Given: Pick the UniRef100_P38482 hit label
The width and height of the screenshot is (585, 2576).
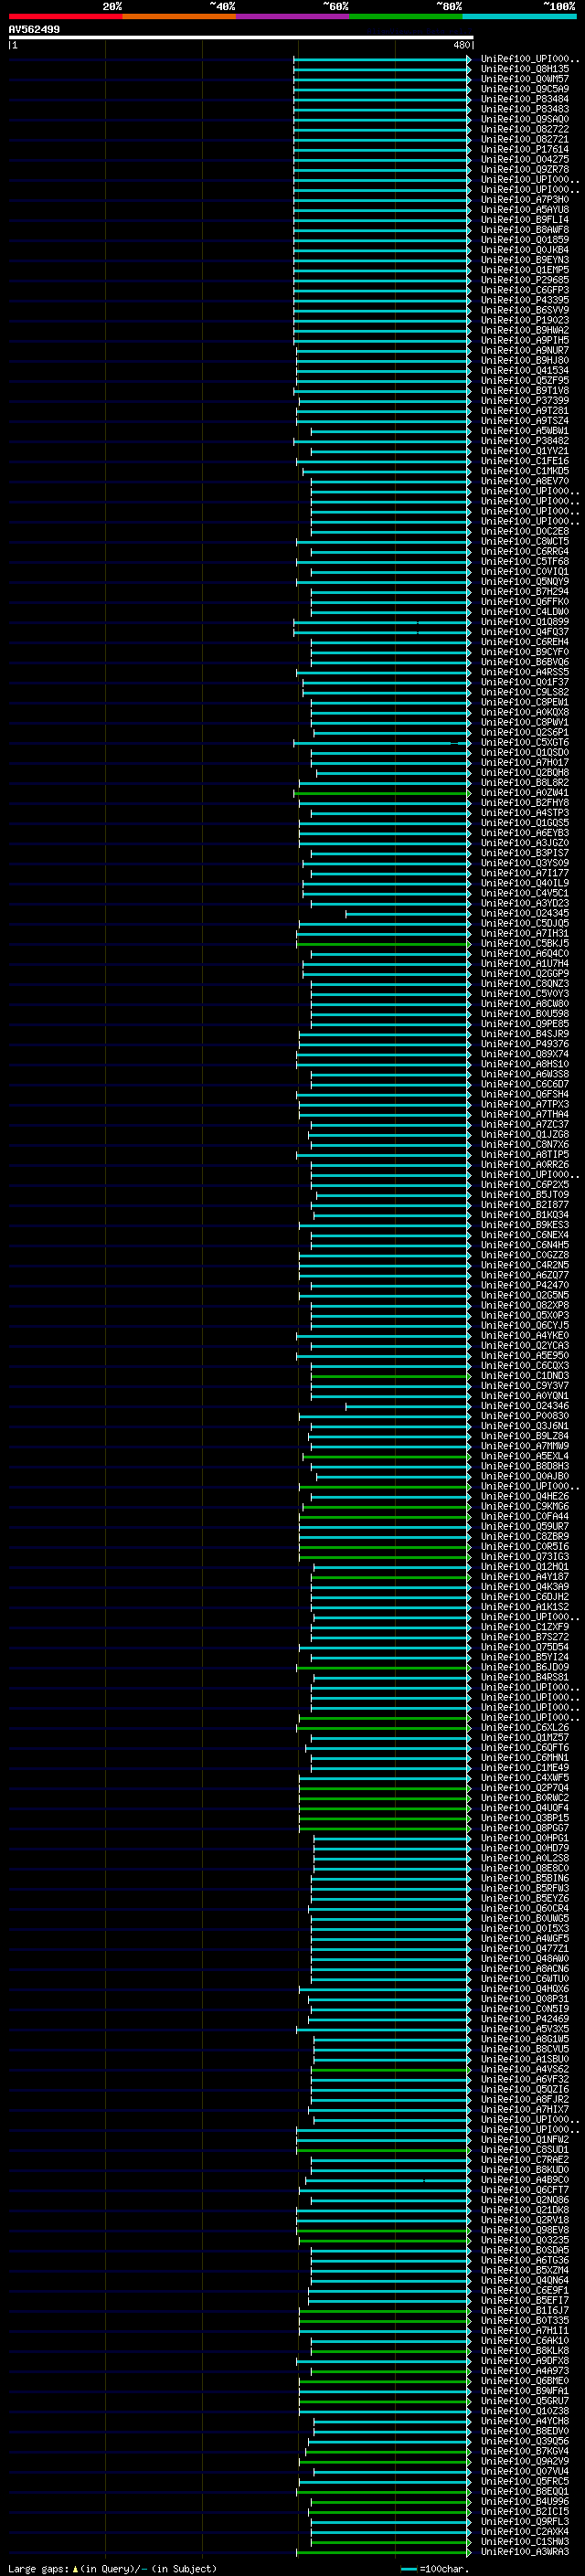Looking at the screenshot, I should pyautogui.click(x=525, y=441).
